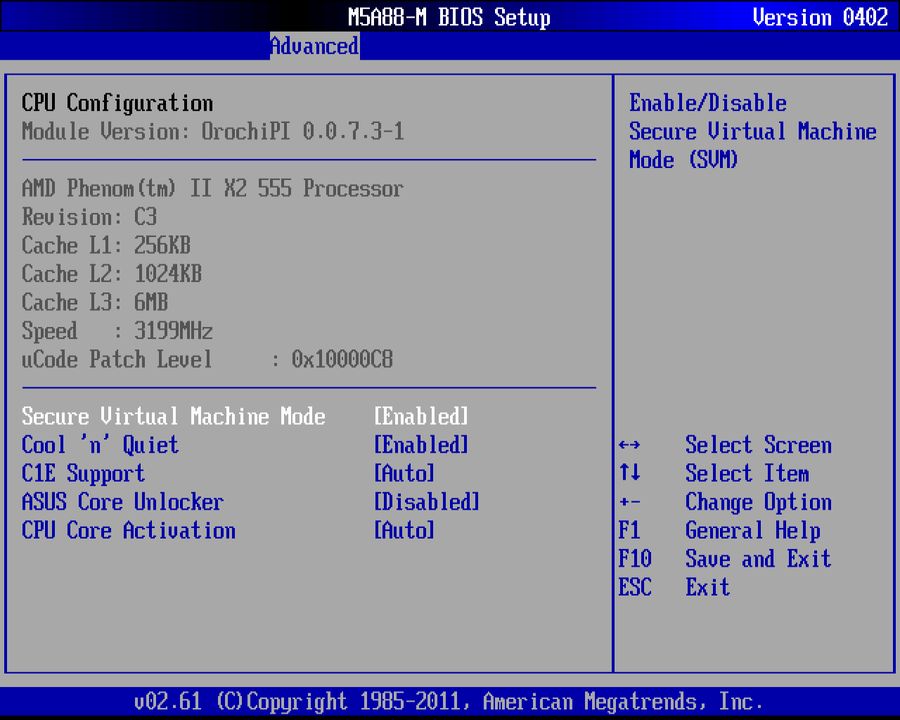Select the C1E Support option

(x=83, y=474)
